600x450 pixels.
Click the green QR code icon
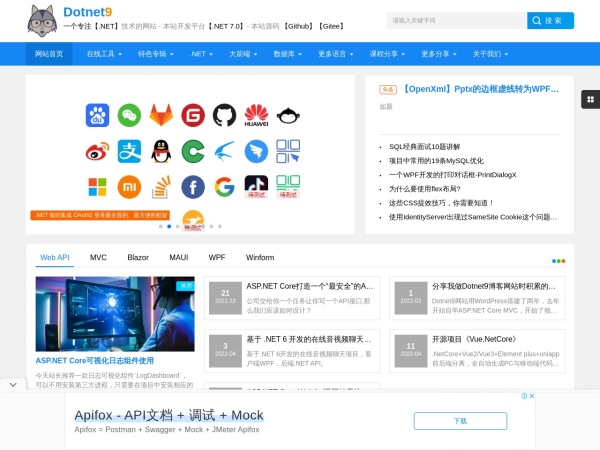pos(288,186)
